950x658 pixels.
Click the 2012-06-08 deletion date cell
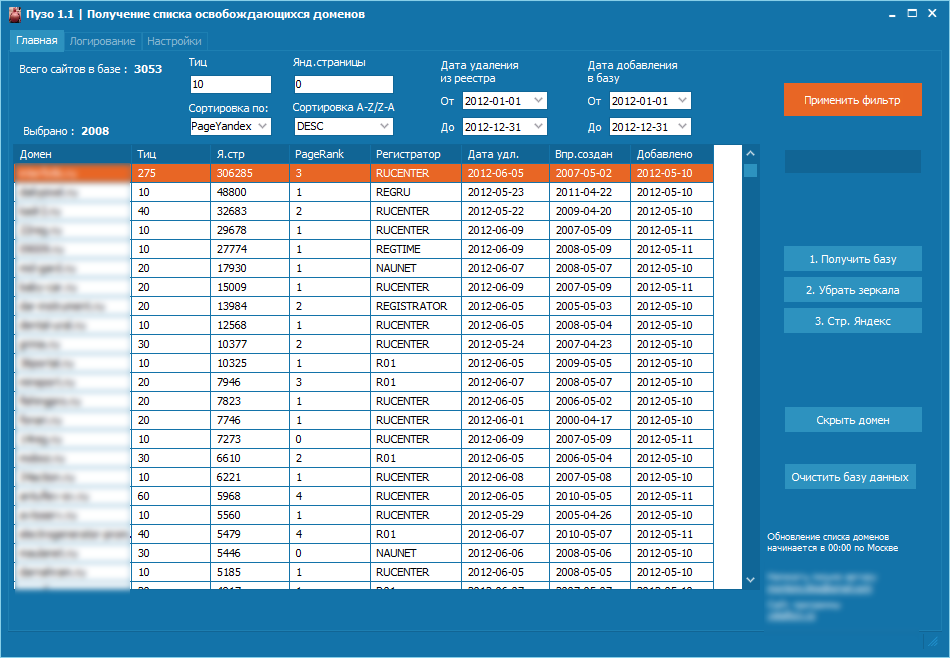point(505,477)
